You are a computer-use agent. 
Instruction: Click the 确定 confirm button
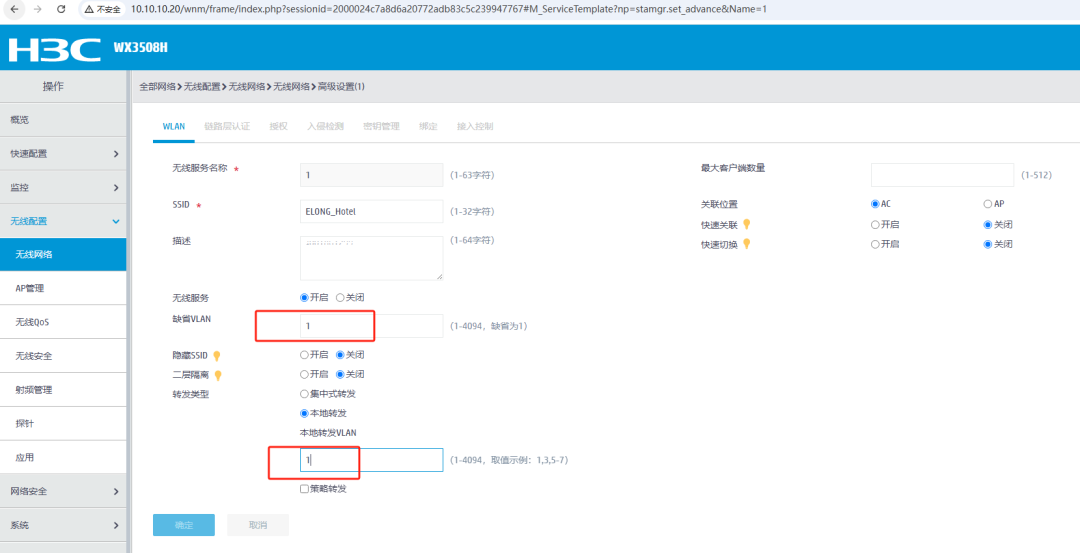pyautogui.click(x=184, y=525)
